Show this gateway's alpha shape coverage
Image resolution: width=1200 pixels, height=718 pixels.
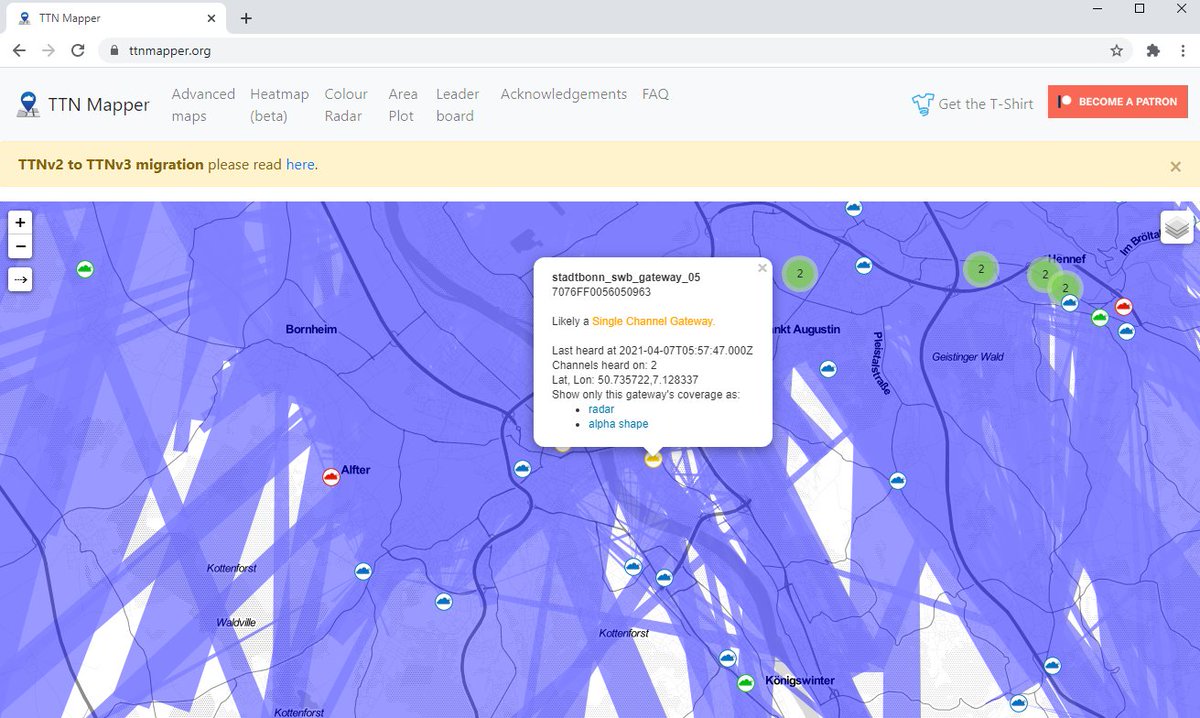(618, 424)
